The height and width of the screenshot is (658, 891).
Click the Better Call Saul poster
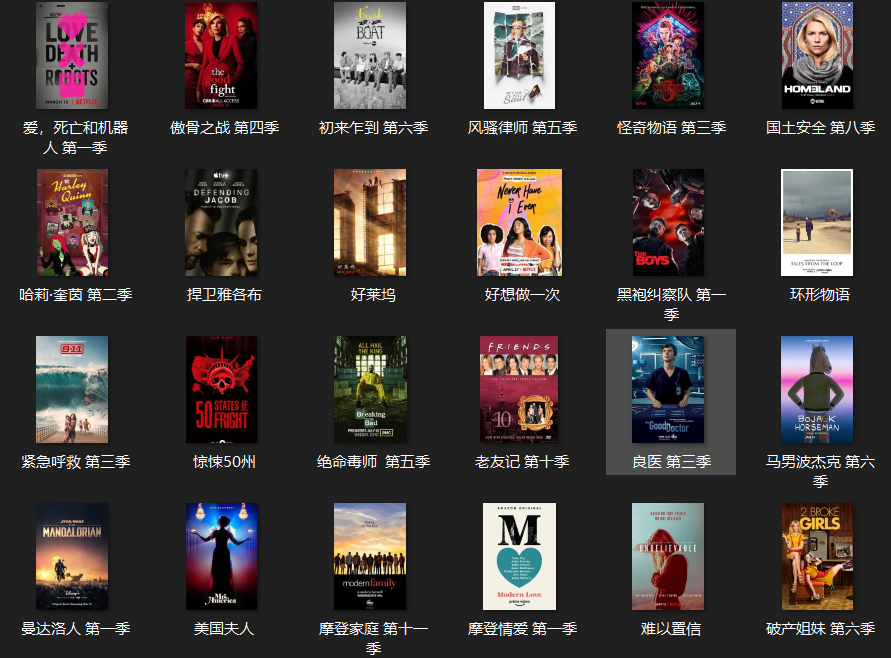519,55
